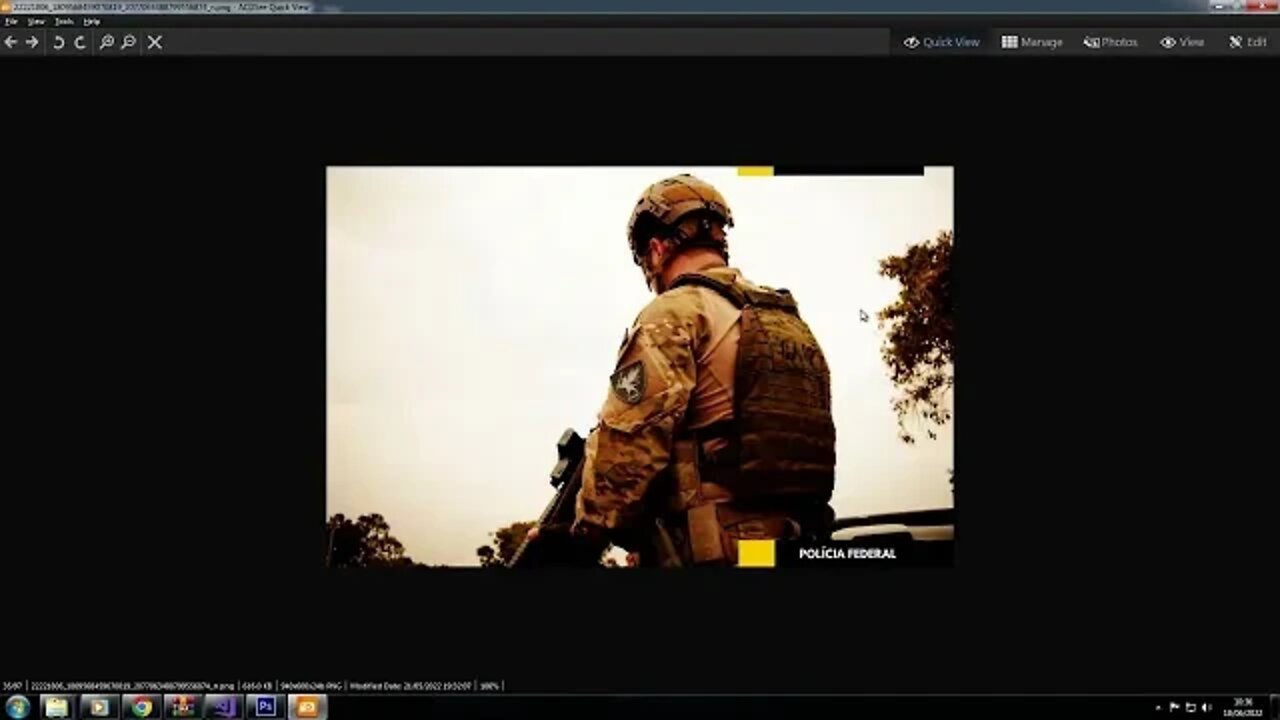Click the system tray clock
Viewport: 1280px width, 720px height.
(1243, 707)
